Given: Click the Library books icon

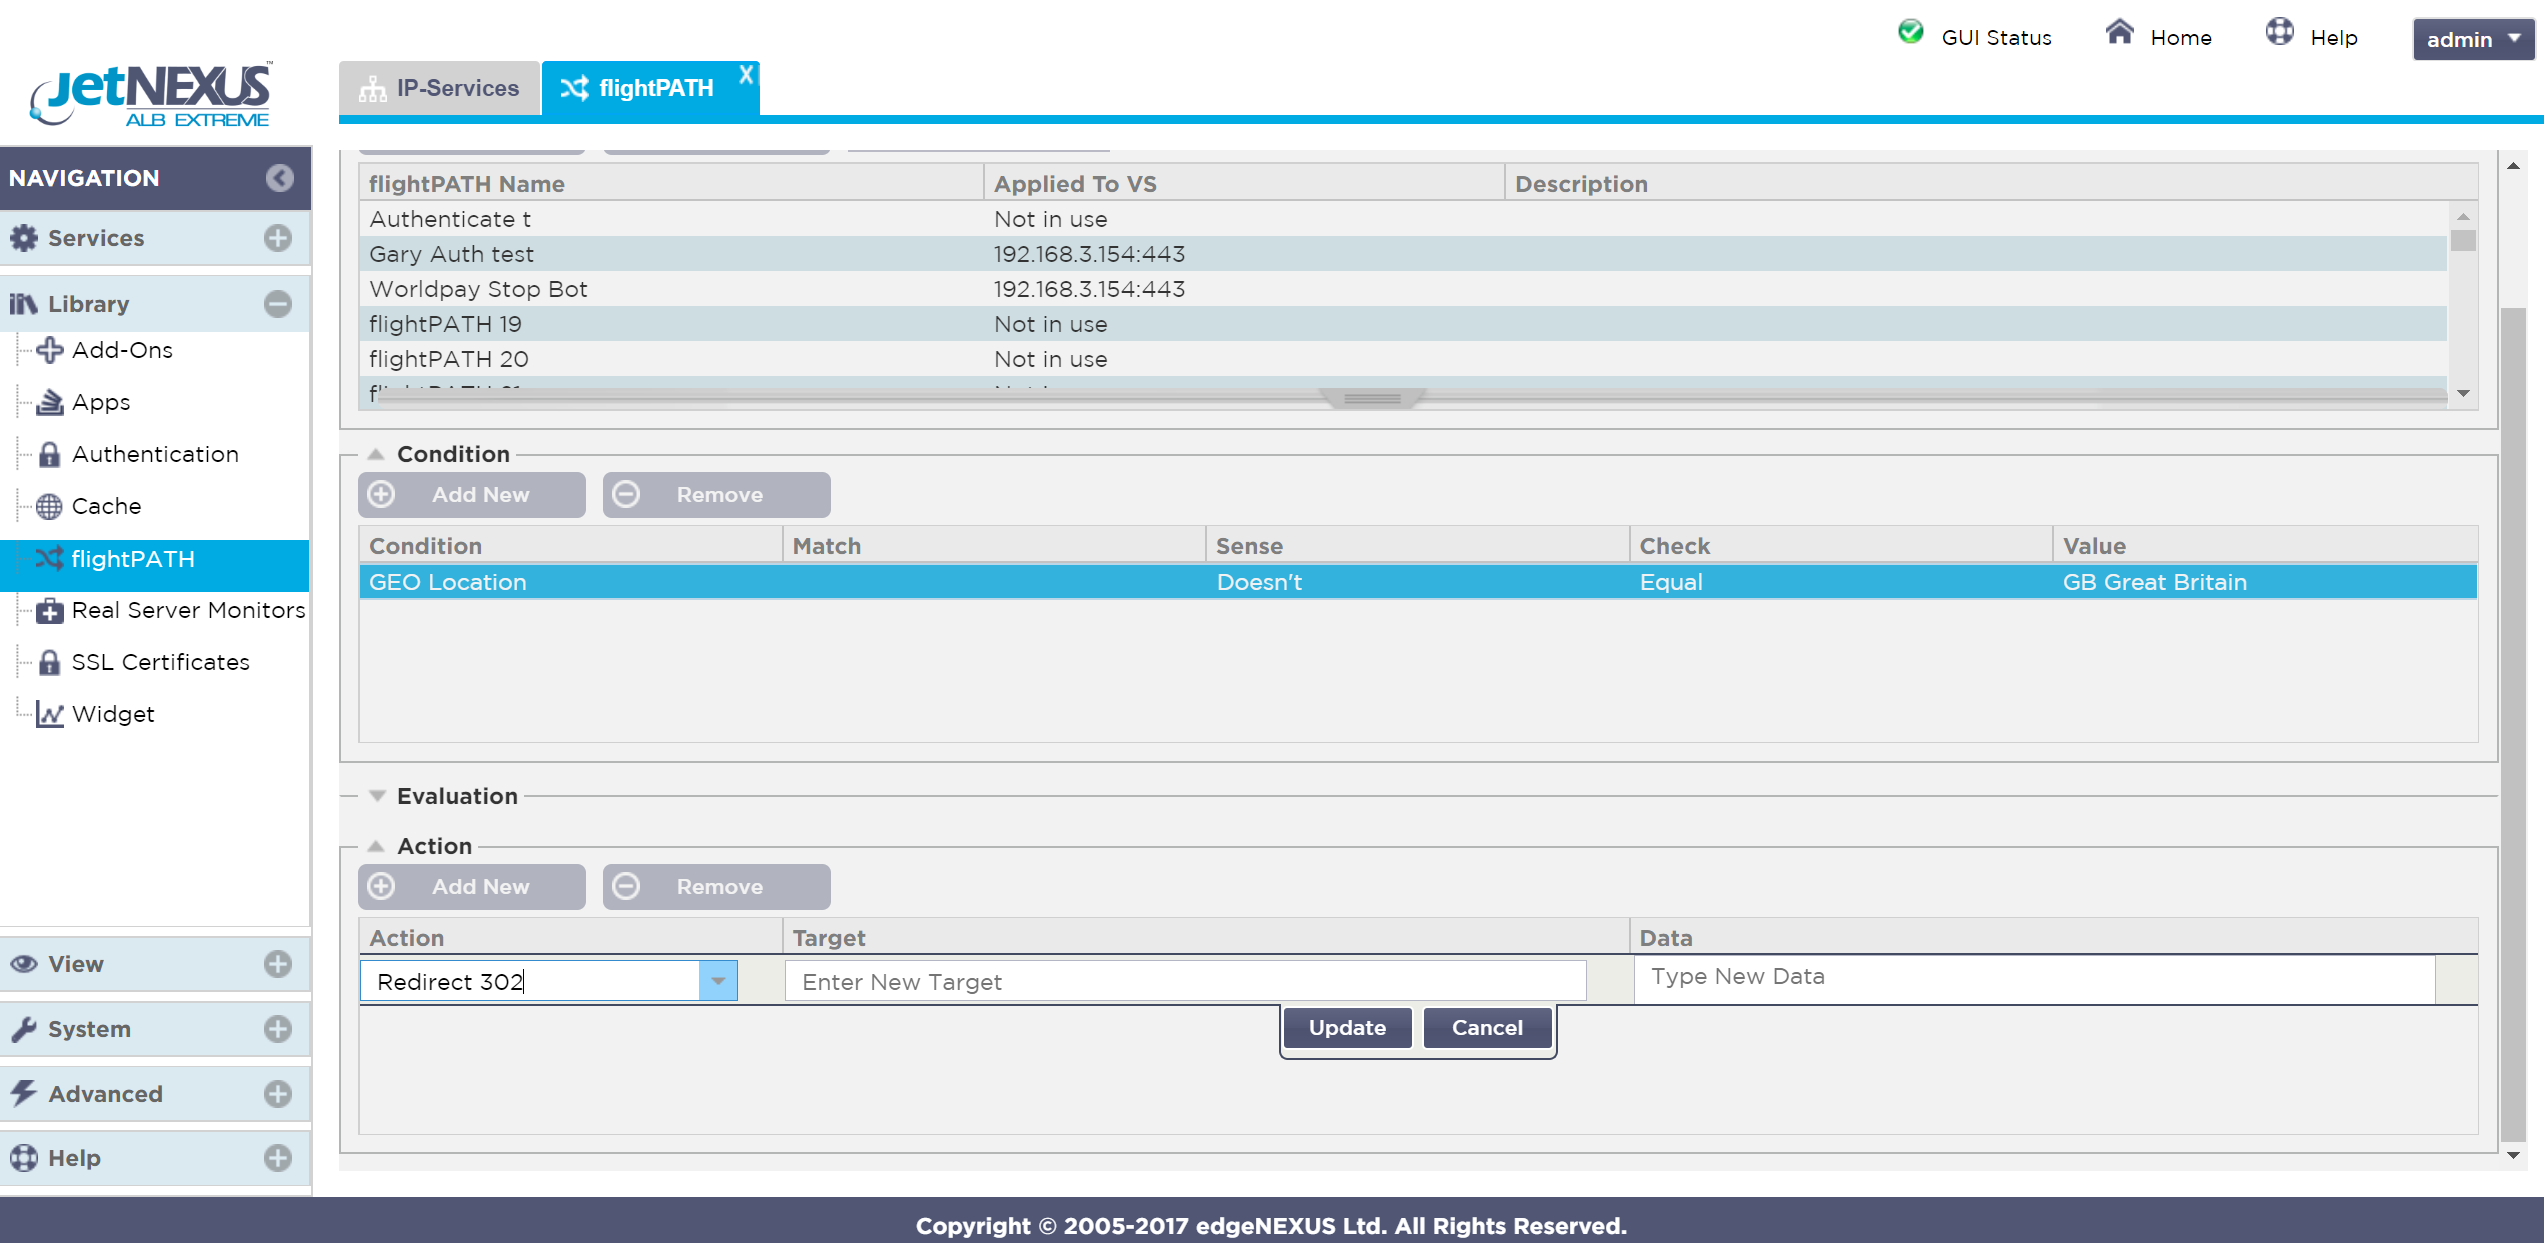Looking at the screenshot, I should (x=24, y=304).
